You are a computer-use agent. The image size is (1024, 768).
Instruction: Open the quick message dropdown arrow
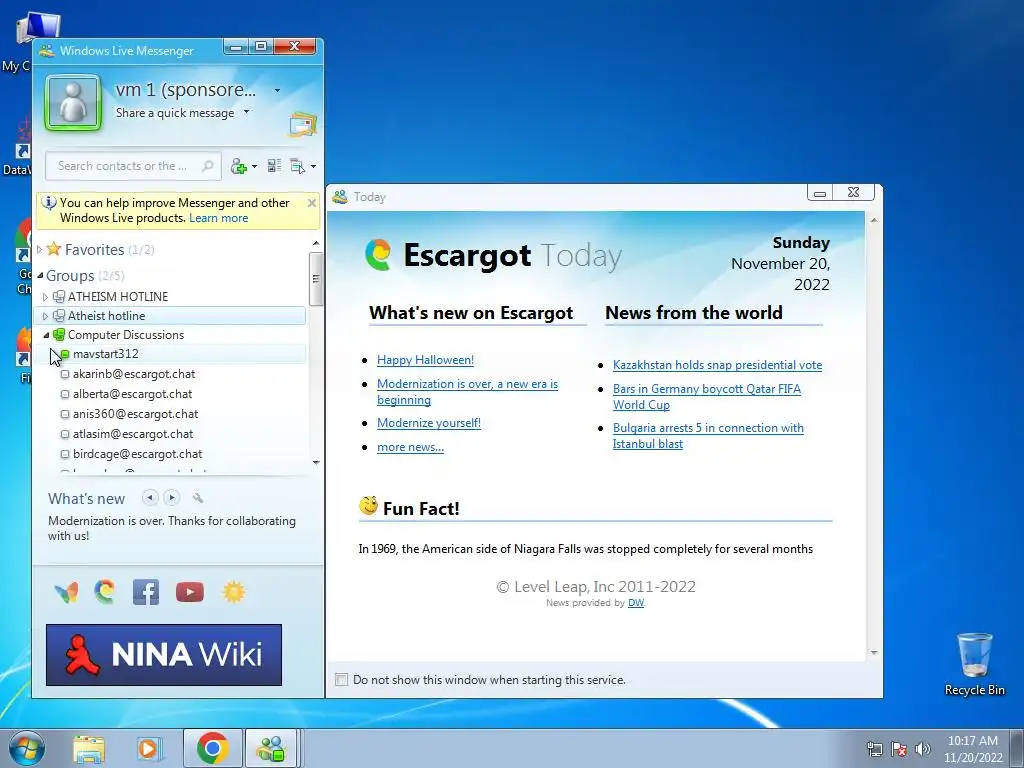point(246,112)
